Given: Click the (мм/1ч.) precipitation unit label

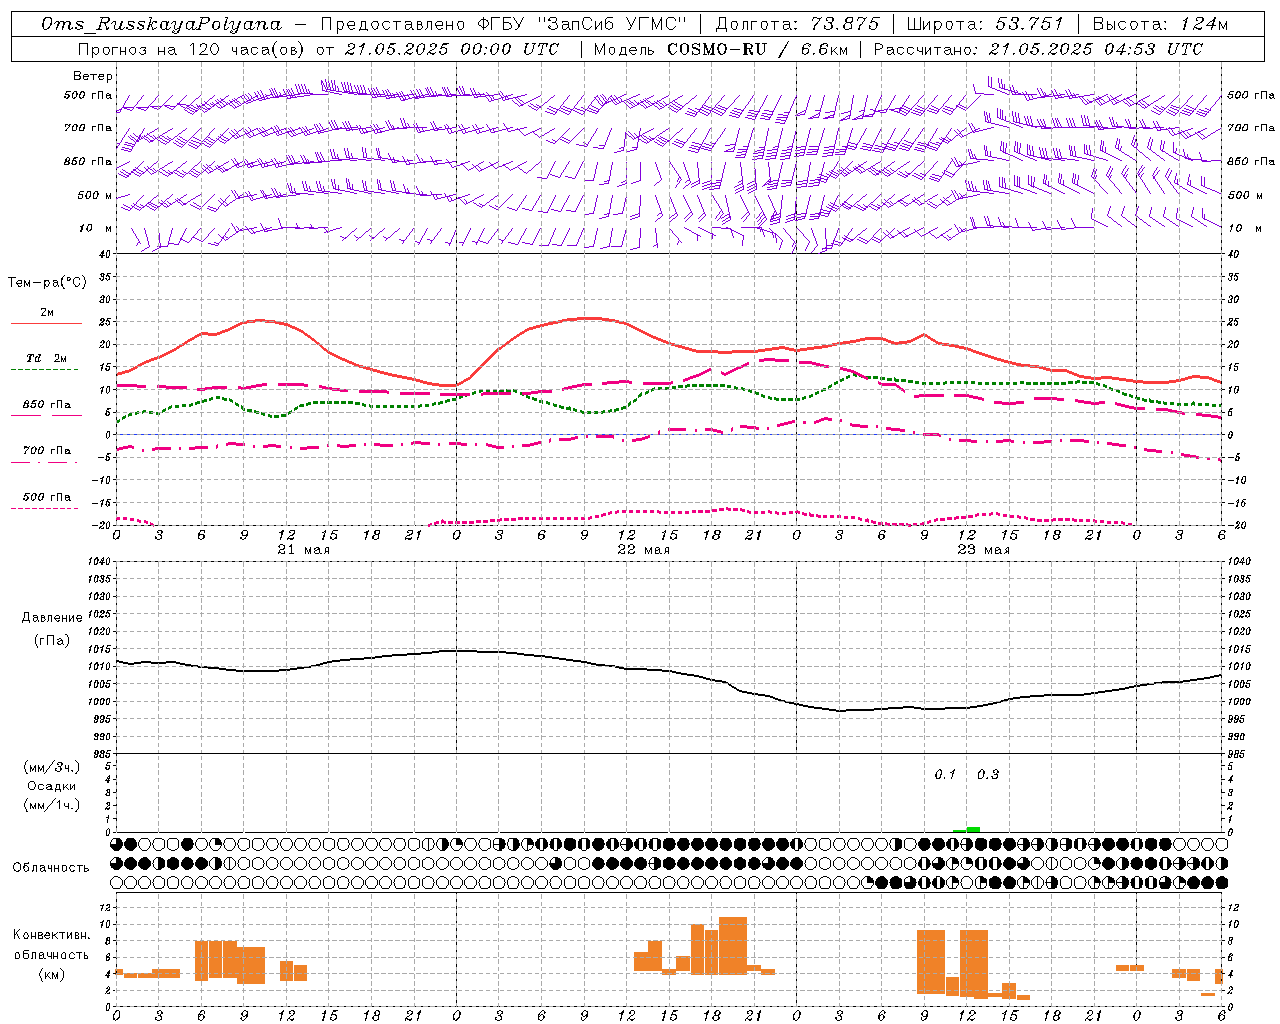Looking at the screenshot, I should [52, 805].
